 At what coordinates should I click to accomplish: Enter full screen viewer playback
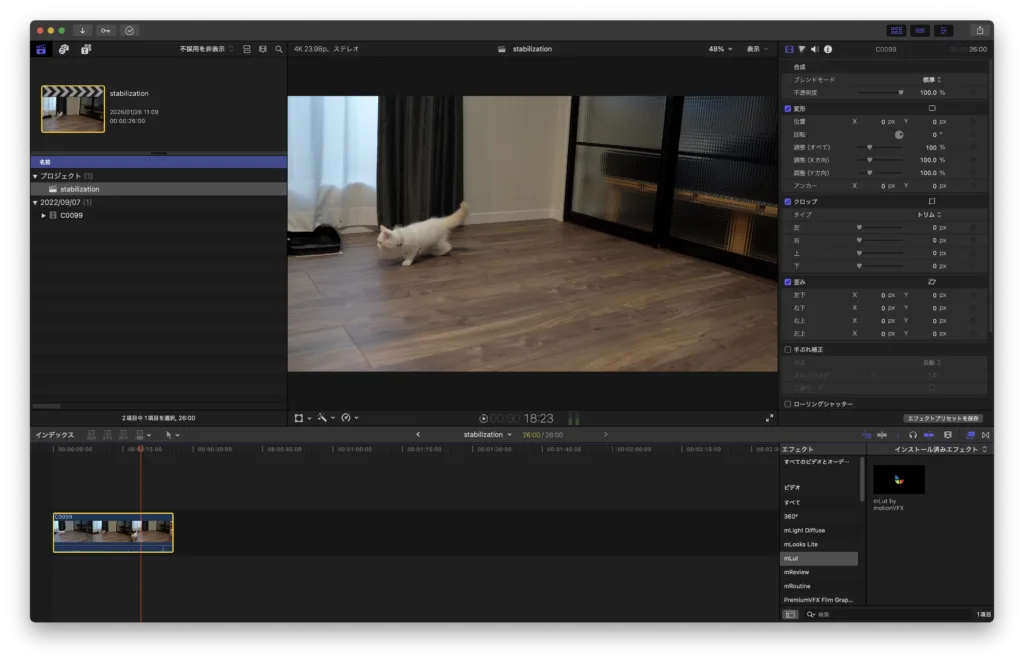coord(769,418)
